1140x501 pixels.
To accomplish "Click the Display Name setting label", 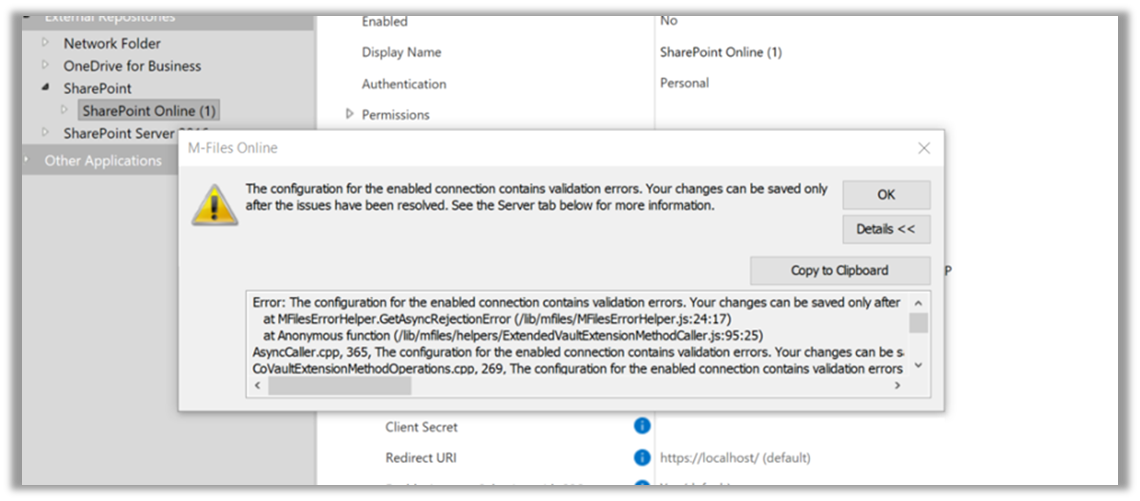I will pyautogui.click(x=401, y=52).
